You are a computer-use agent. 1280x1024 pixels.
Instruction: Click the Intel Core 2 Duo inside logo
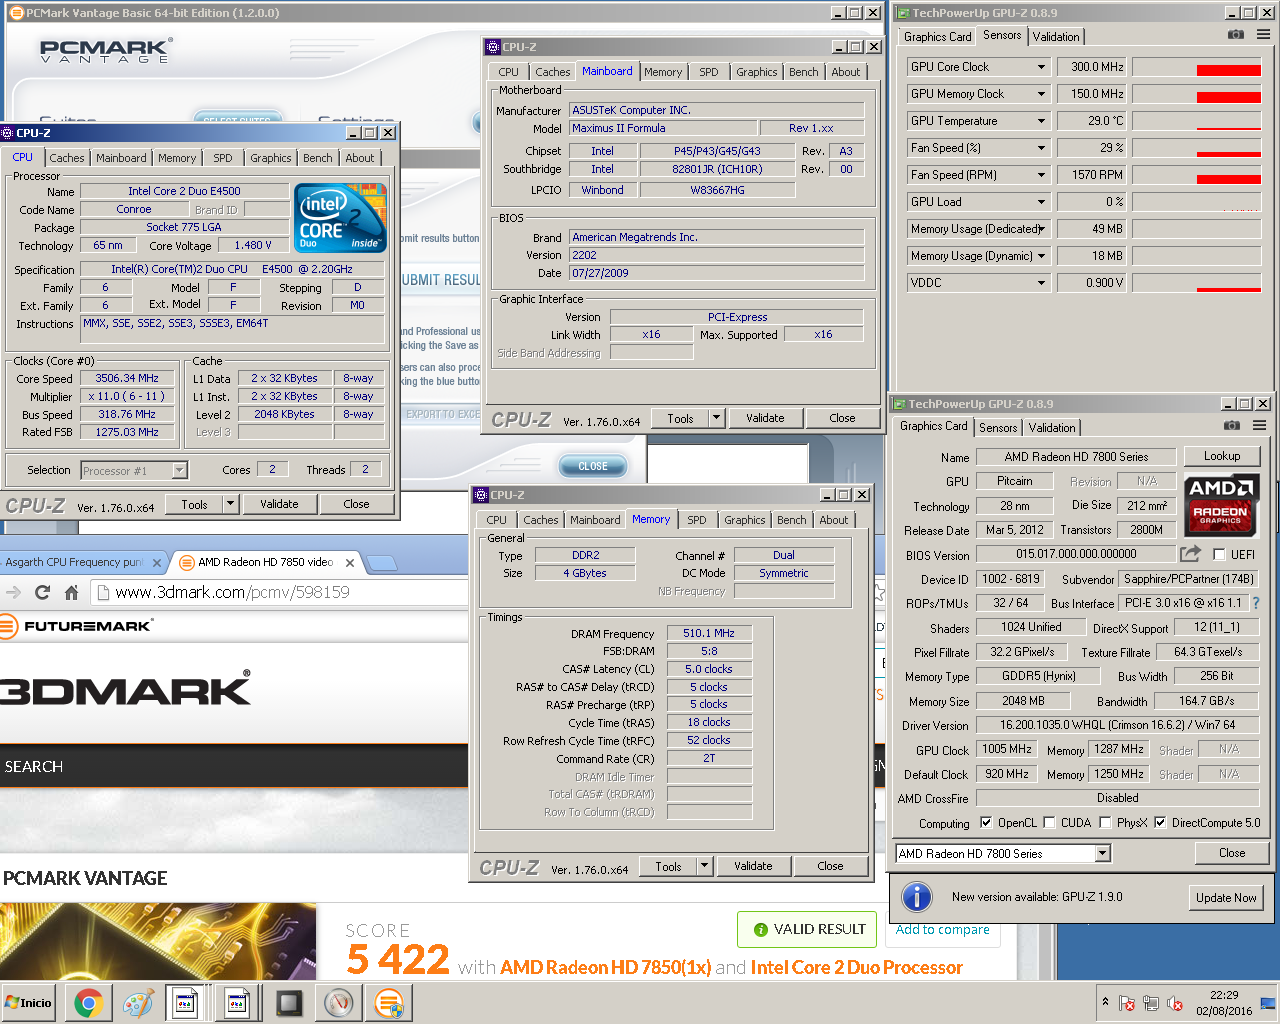click(341, 218)
